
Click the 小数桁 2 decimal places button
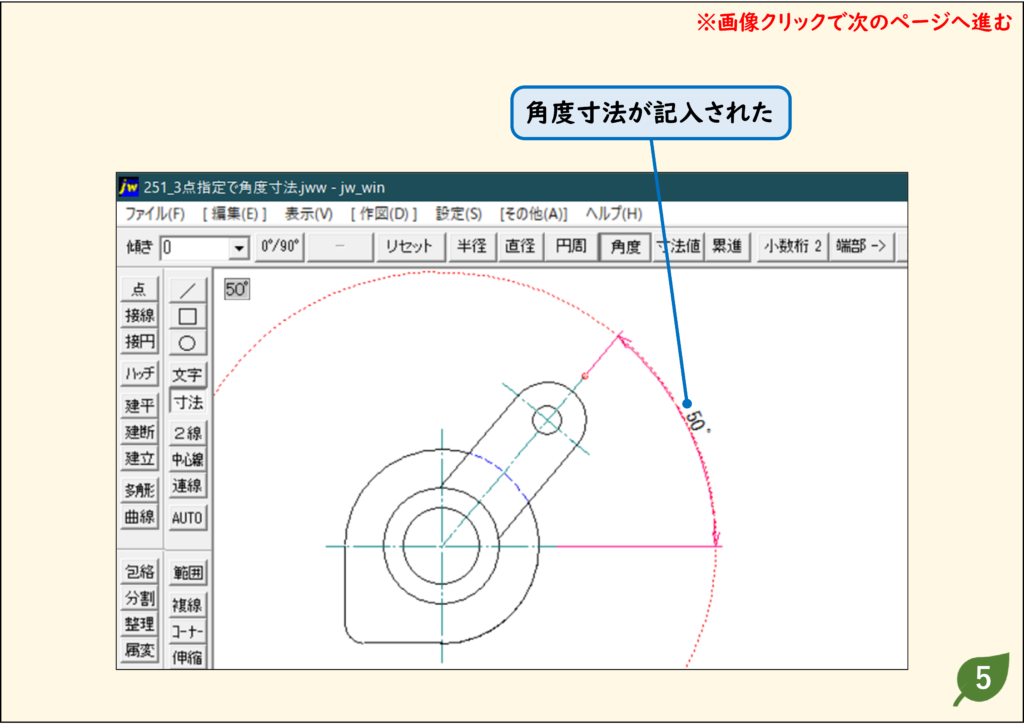coord(793,247)
